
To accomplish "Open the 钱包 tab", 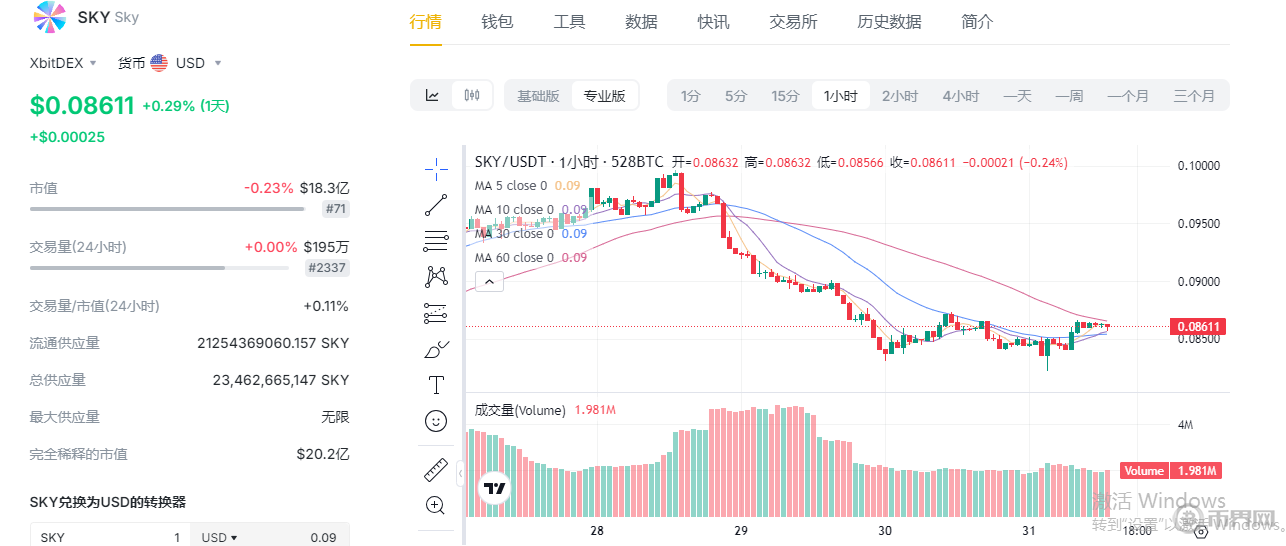I will (x=497, y=22).
